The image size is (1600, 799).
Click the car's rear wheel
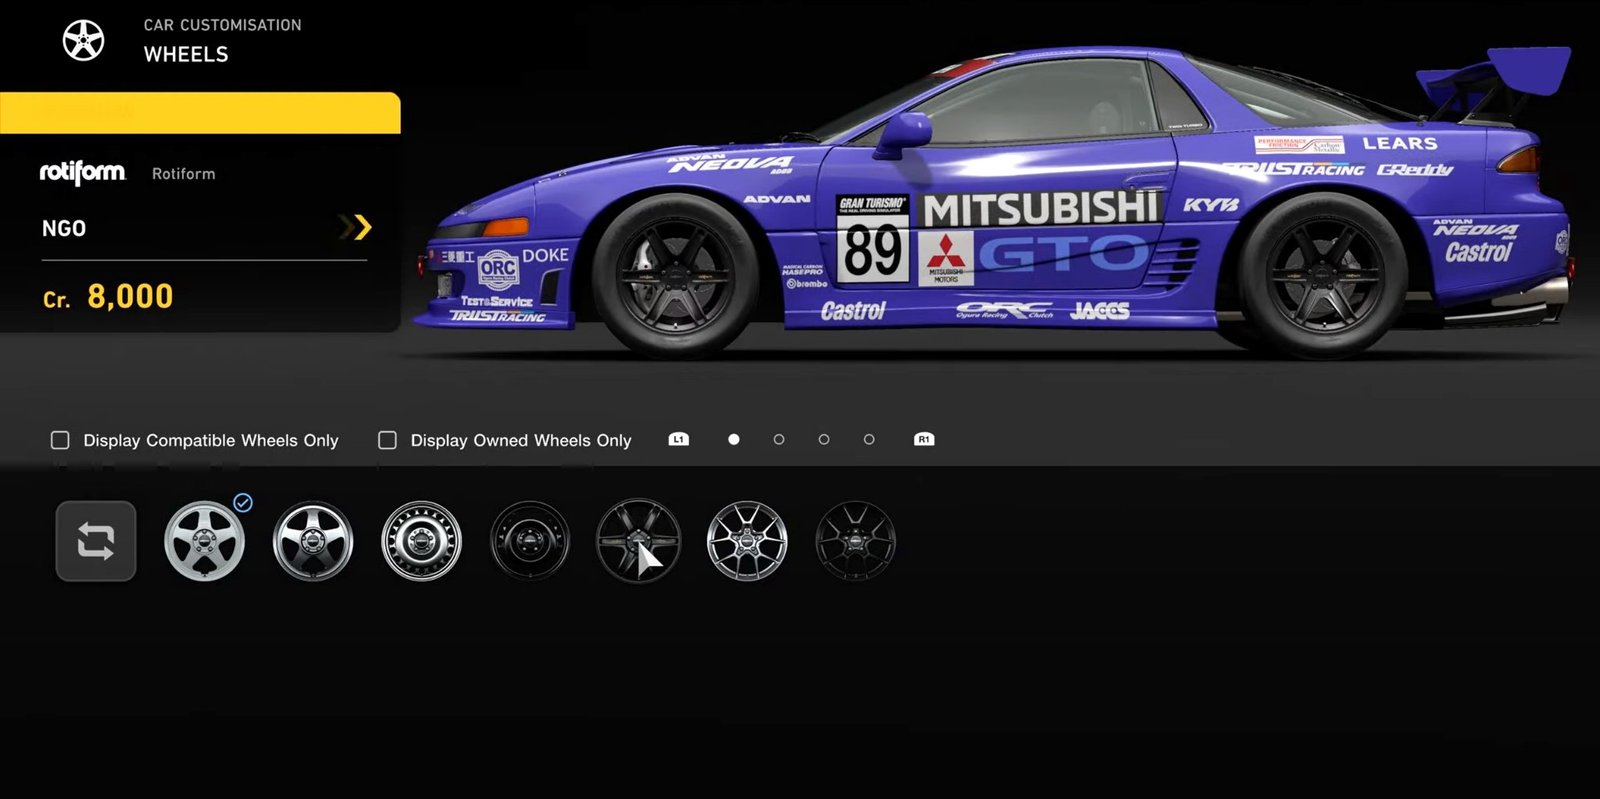click(x=1322, y=274)
